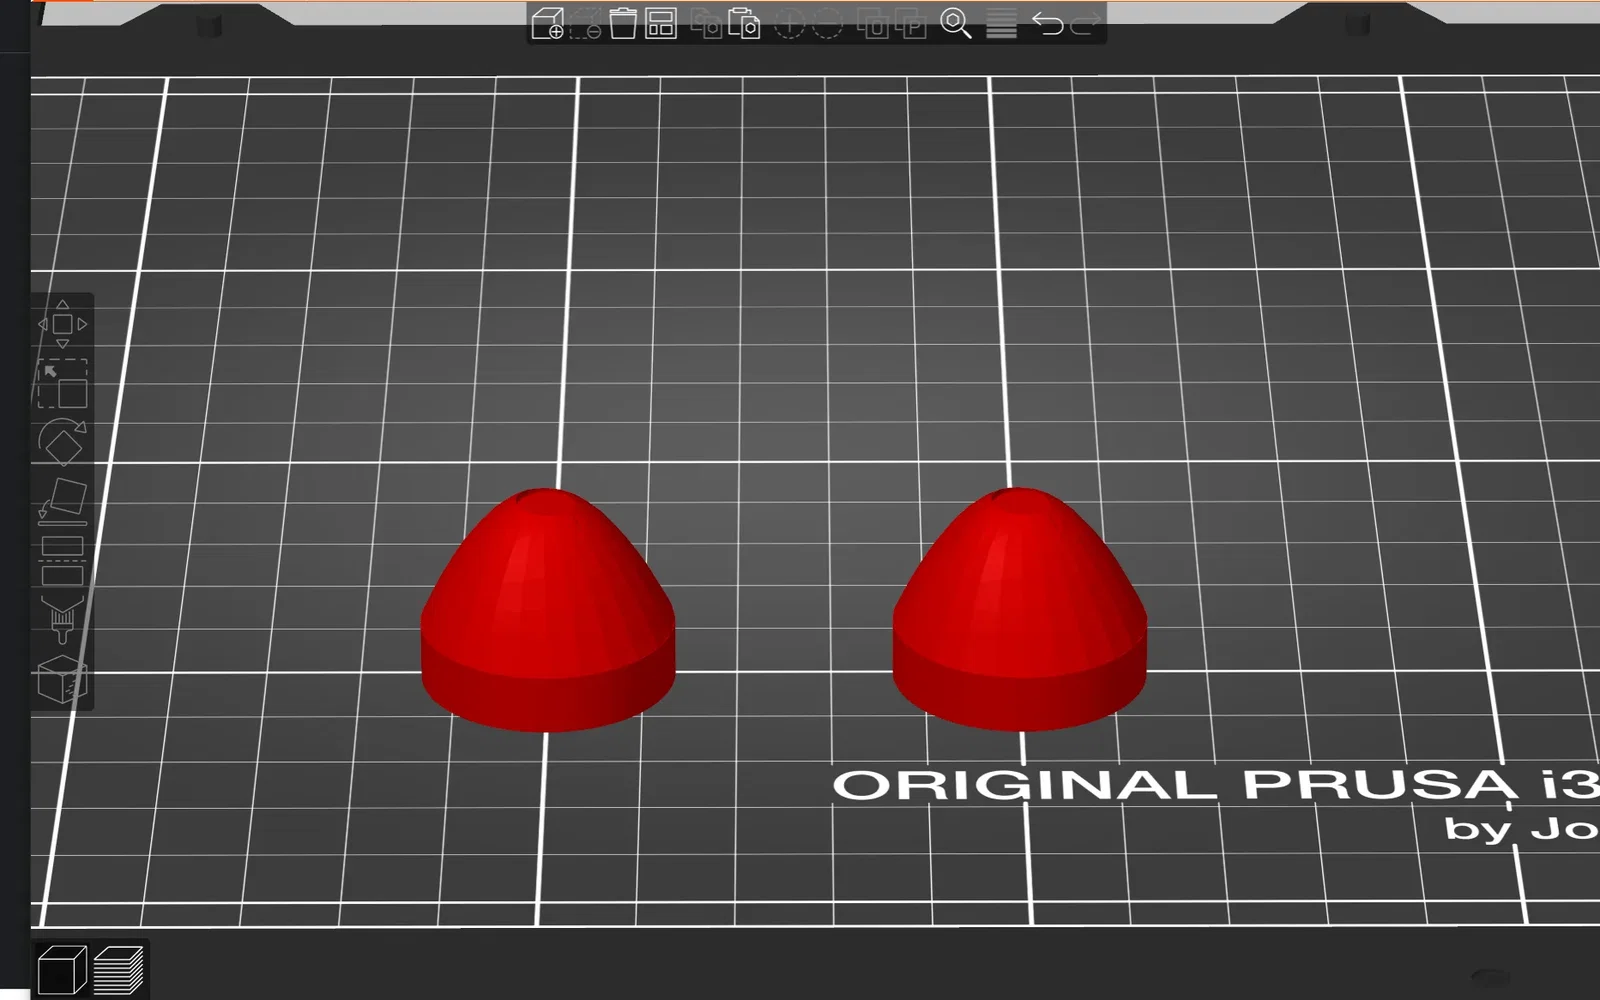Select the right red dome model

(x=1020, y=610)
